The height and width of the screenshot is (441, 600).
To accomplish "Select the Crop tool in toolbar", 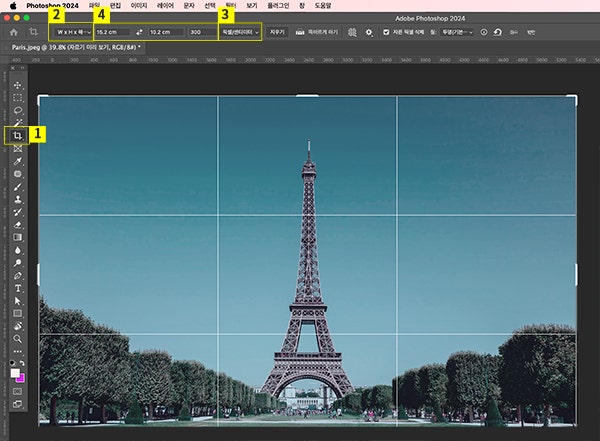I will [18, 135].
